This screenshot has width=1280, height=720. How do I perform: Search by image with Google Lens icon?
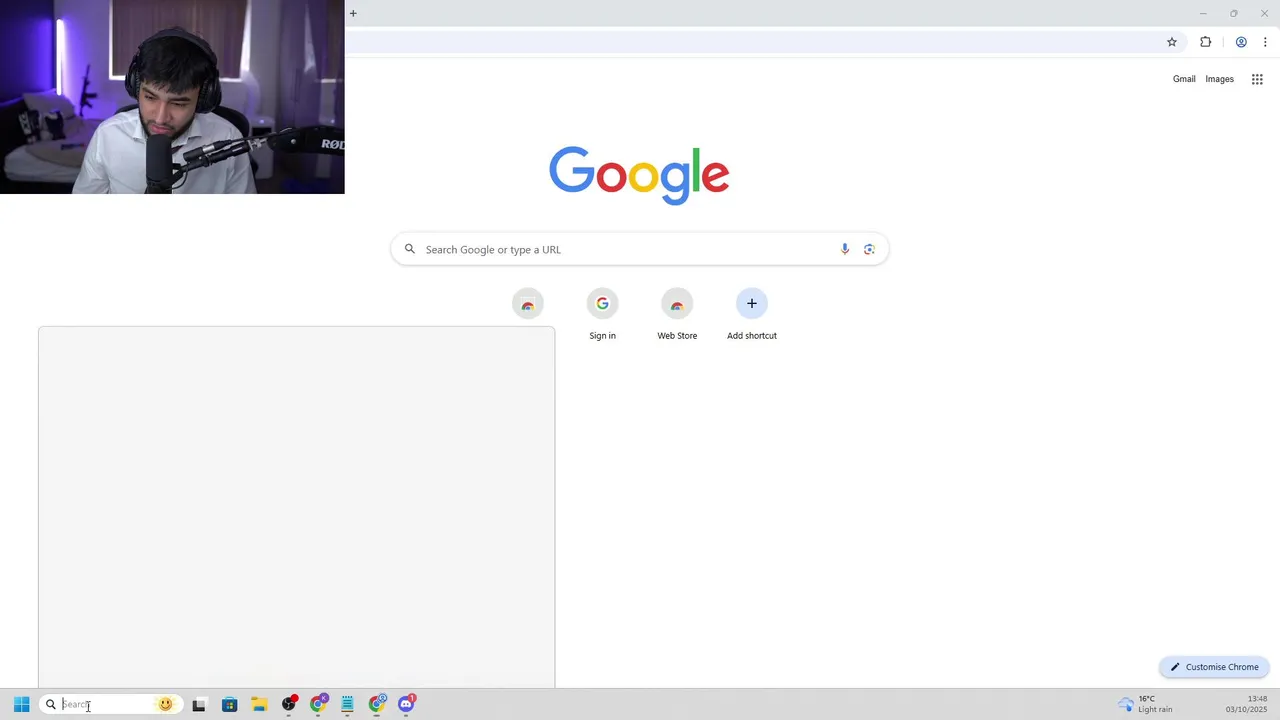click(869, 249)
